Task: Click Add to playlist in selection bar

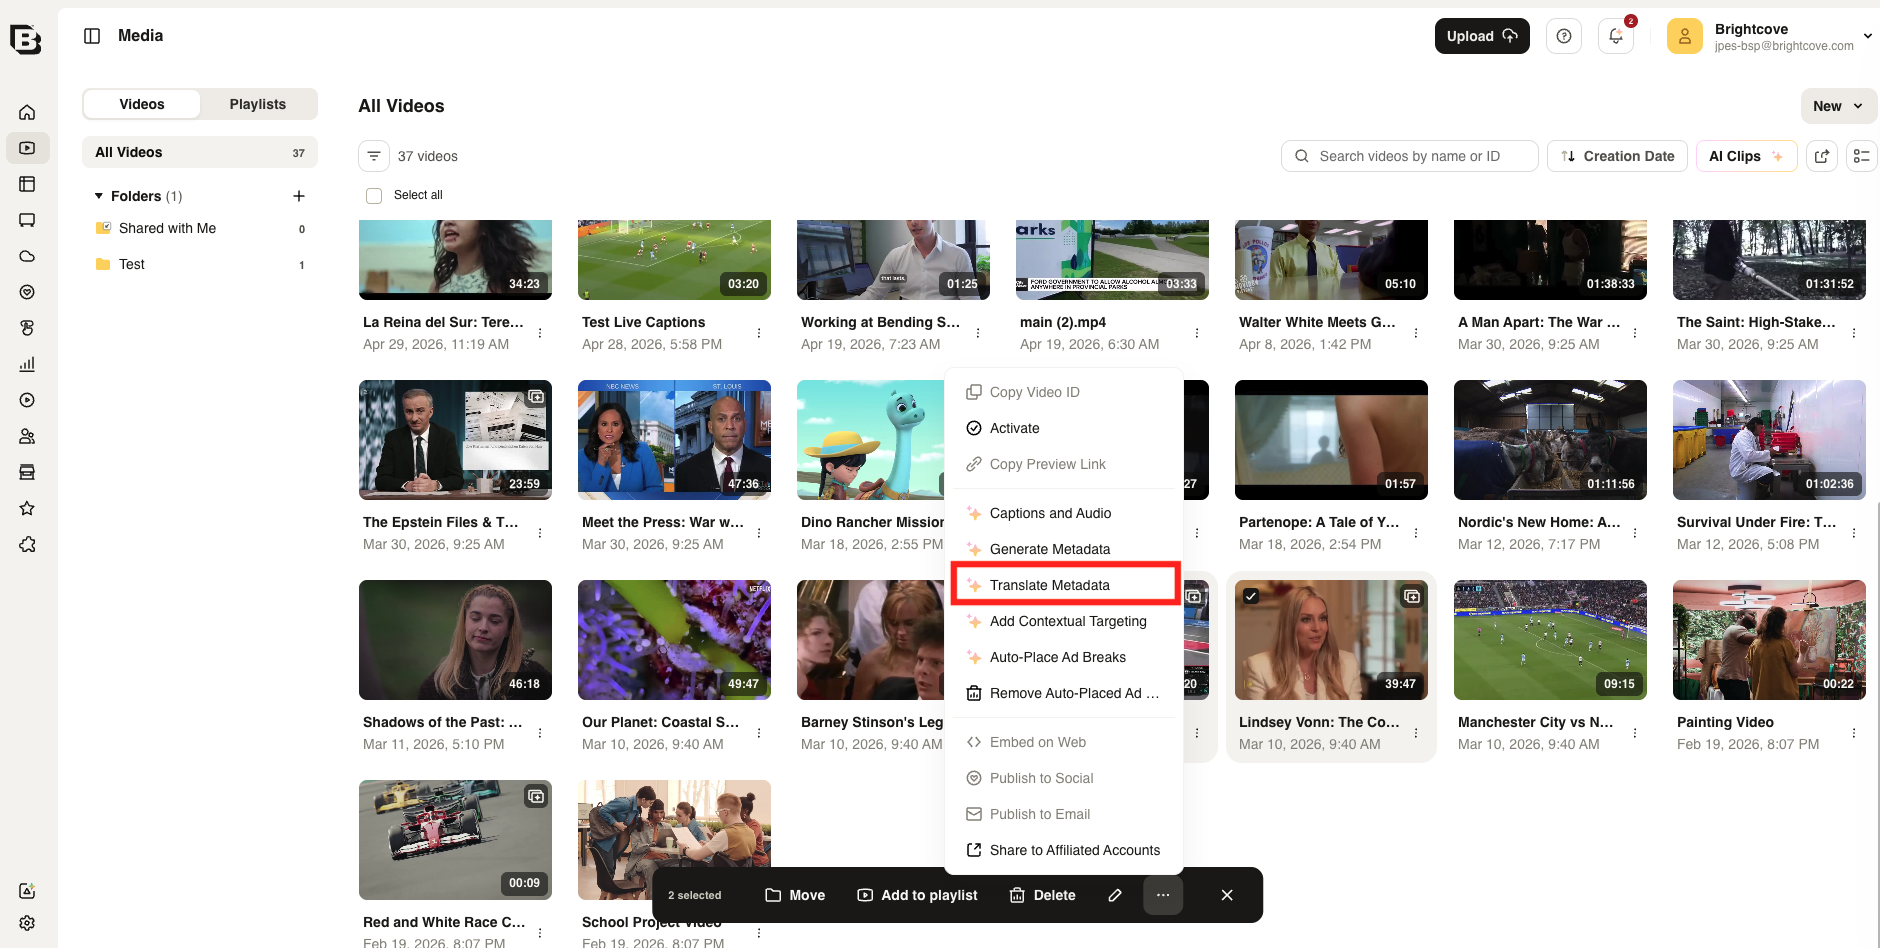Action: click(917, 895)
